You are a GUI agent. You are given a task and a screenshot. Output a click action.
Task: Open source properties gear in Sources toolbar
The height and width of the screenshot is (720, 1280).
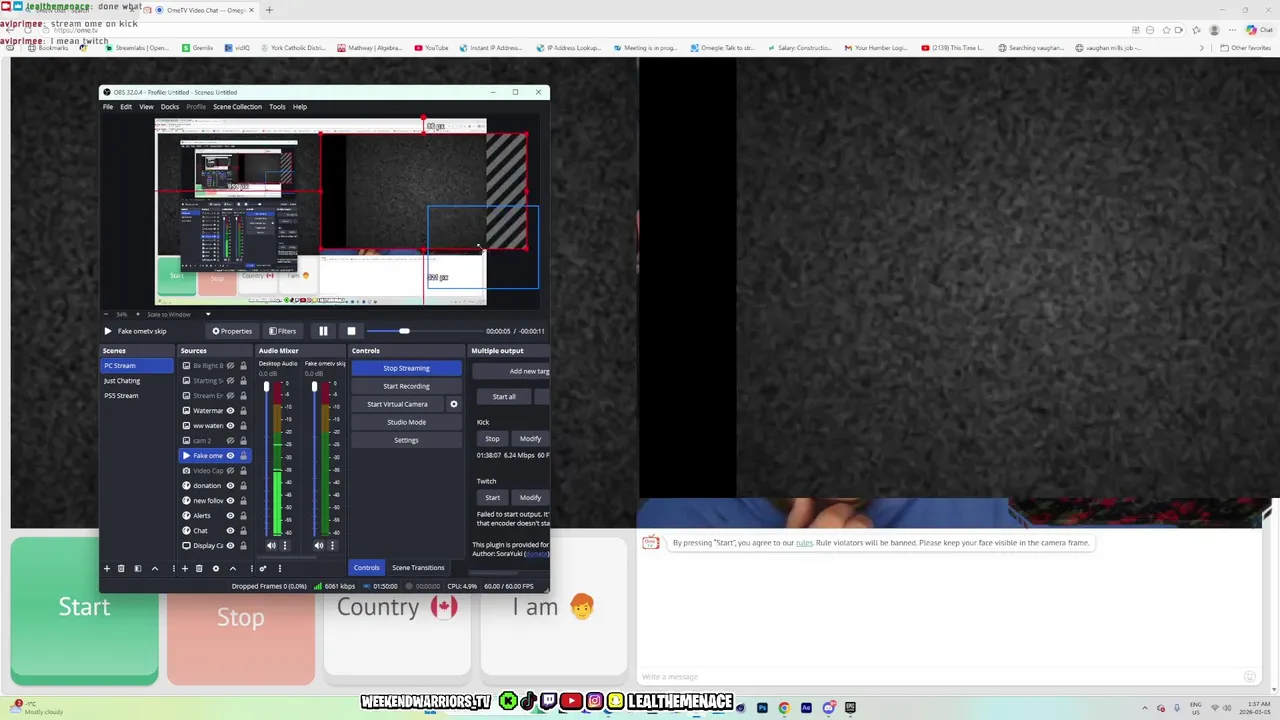215,568
